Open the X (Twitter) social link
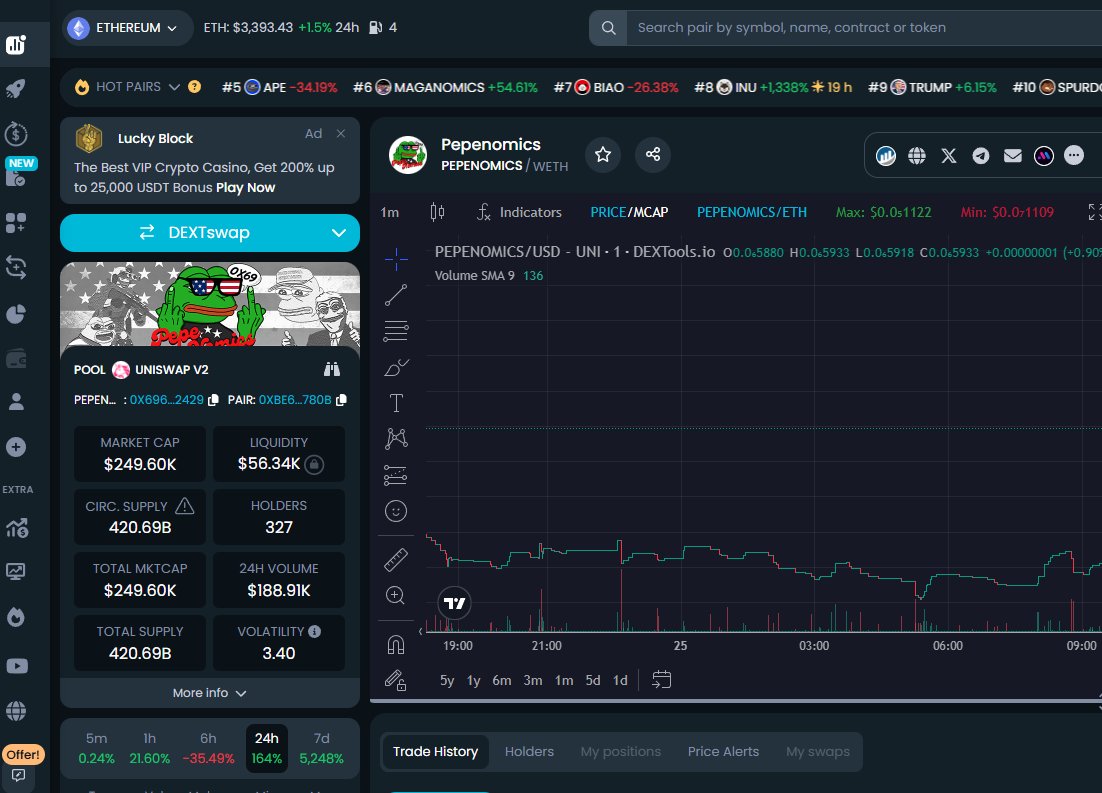 (949, 155)
